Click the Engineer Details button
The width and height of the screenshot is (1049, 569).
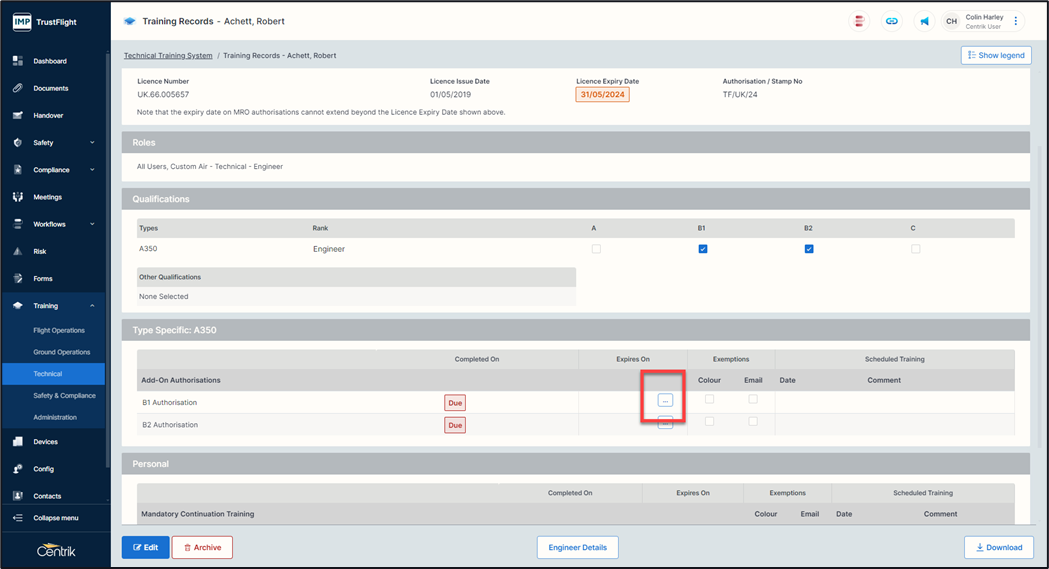click(x=577, y=547)
